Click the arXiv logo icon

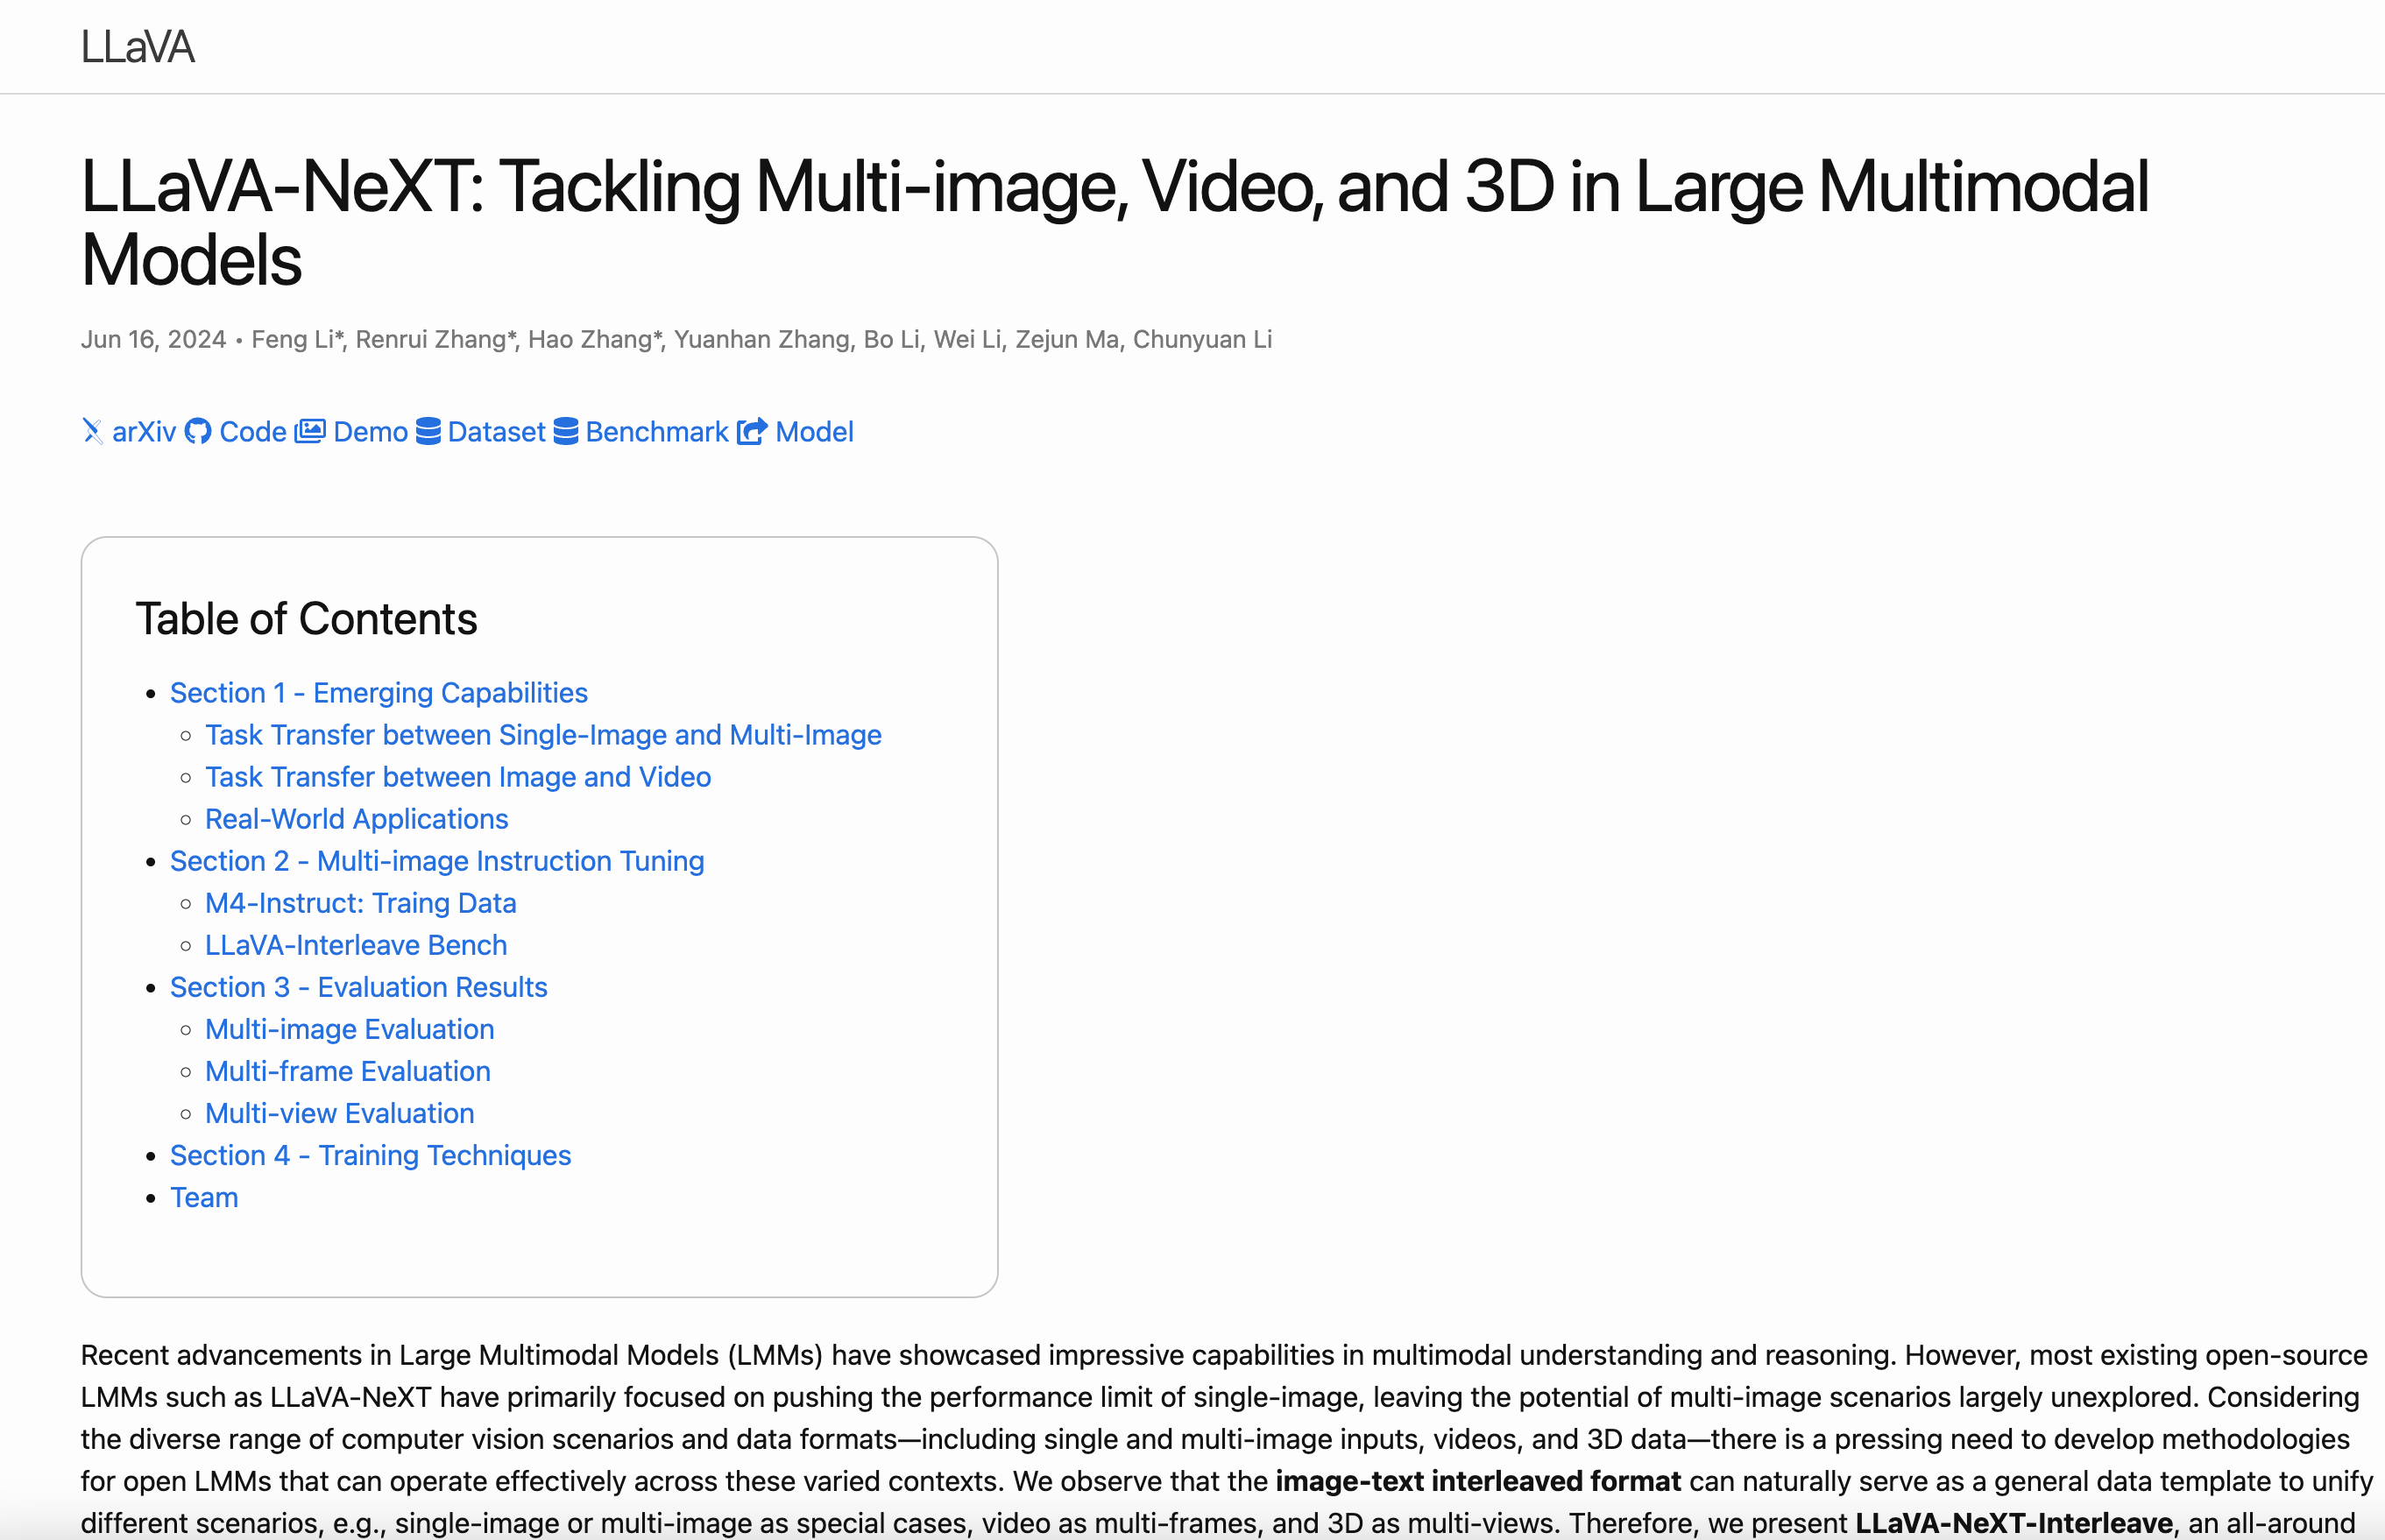tap(92, 431)
